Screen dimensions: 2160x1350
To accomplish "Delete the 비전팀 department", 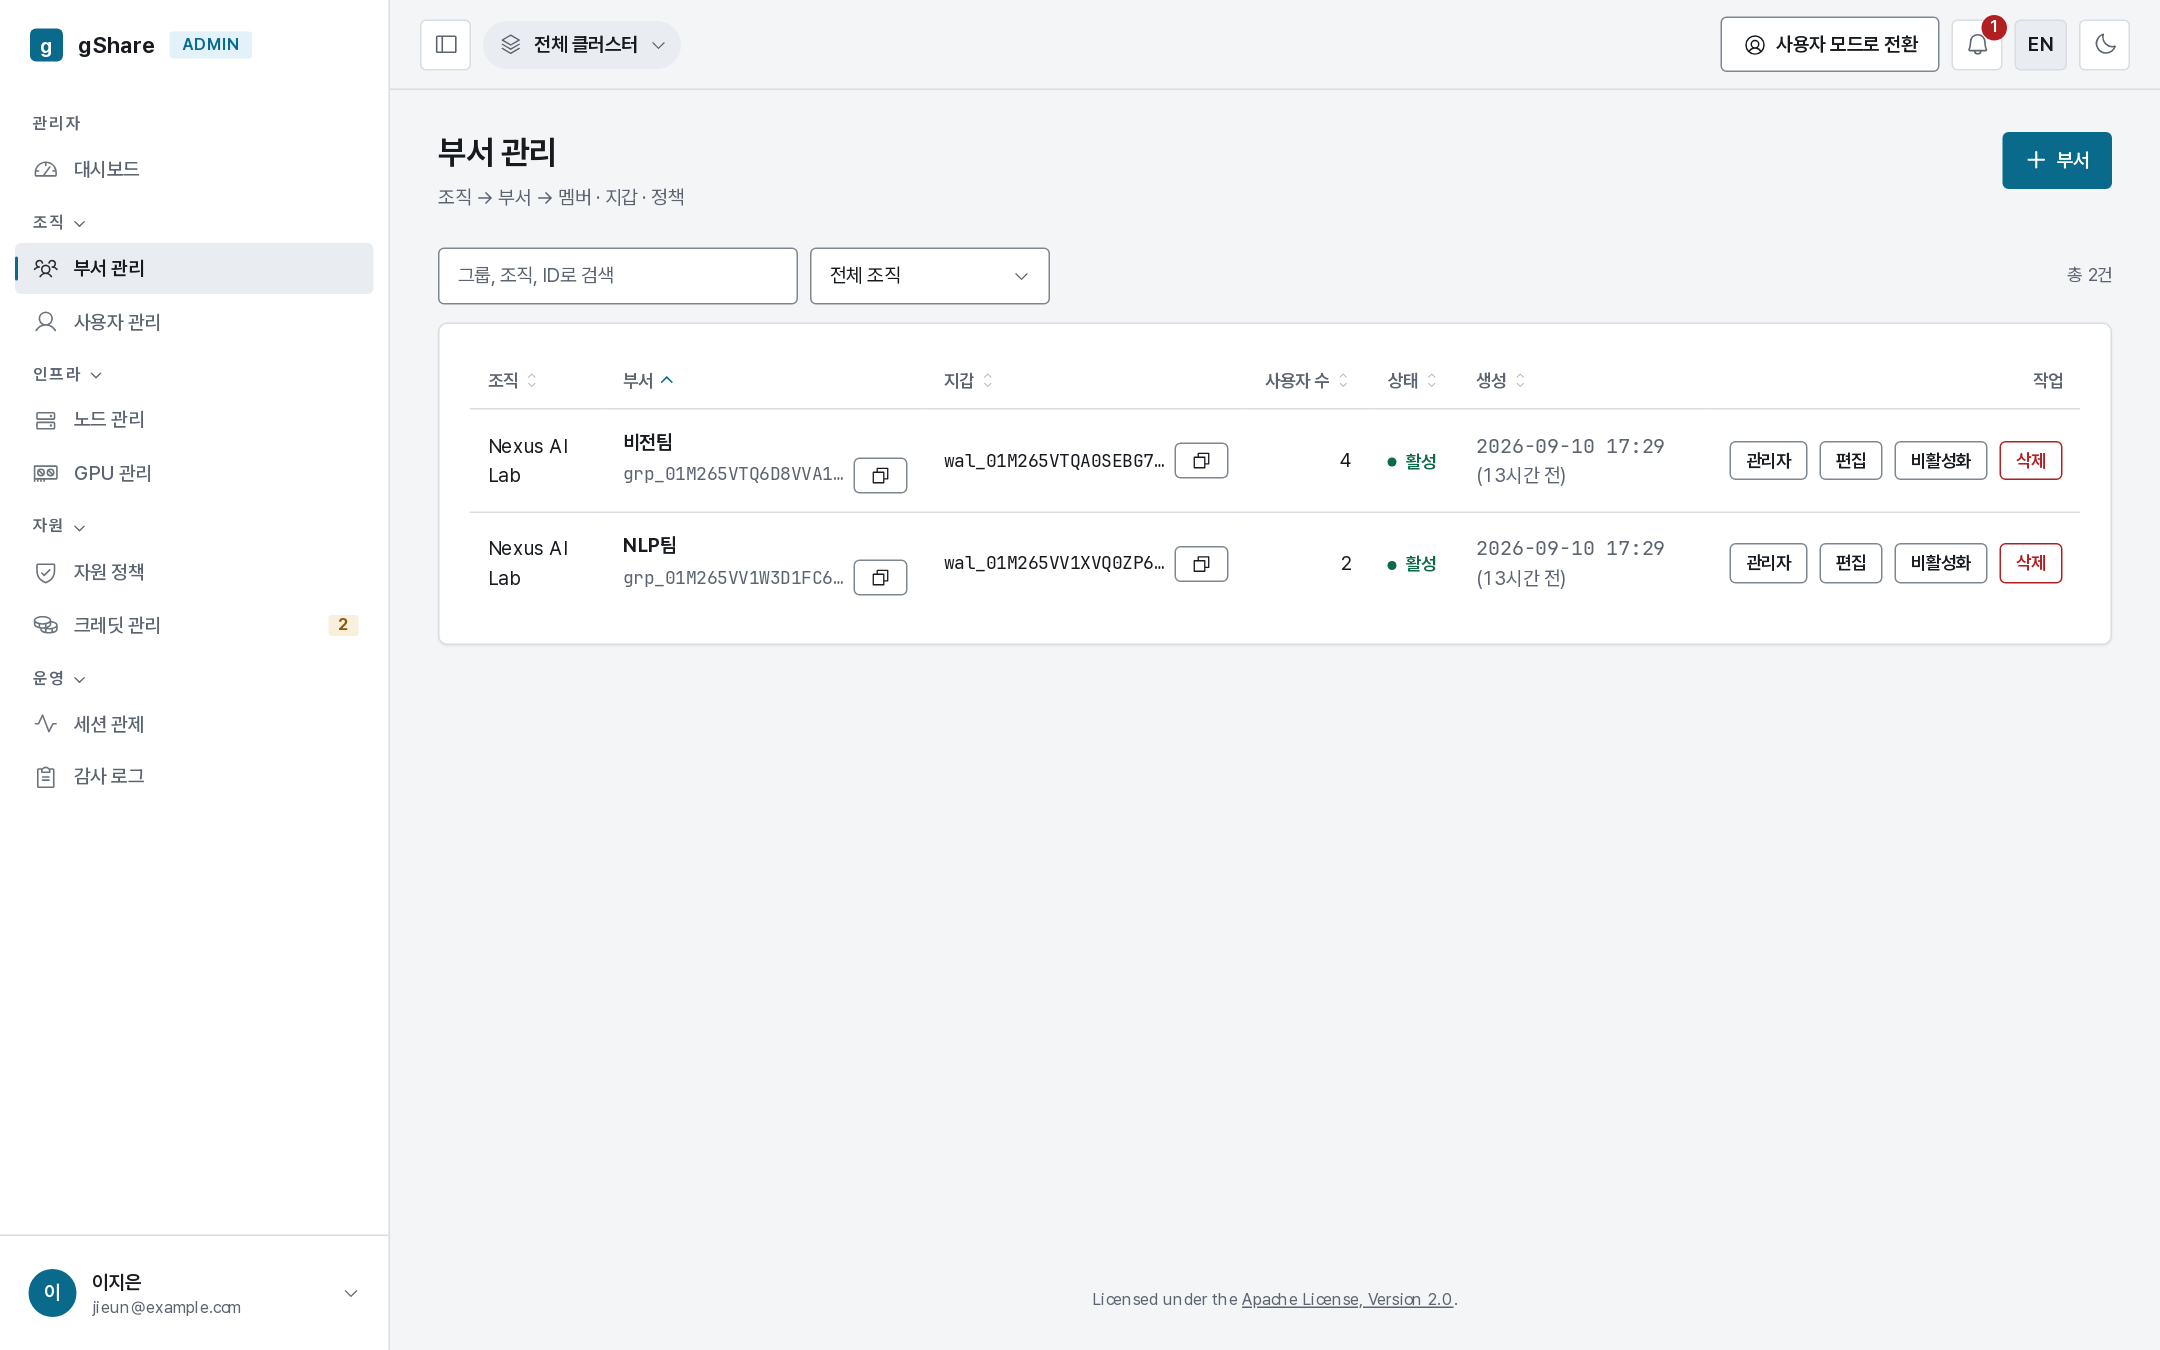I will [2030, 461].
